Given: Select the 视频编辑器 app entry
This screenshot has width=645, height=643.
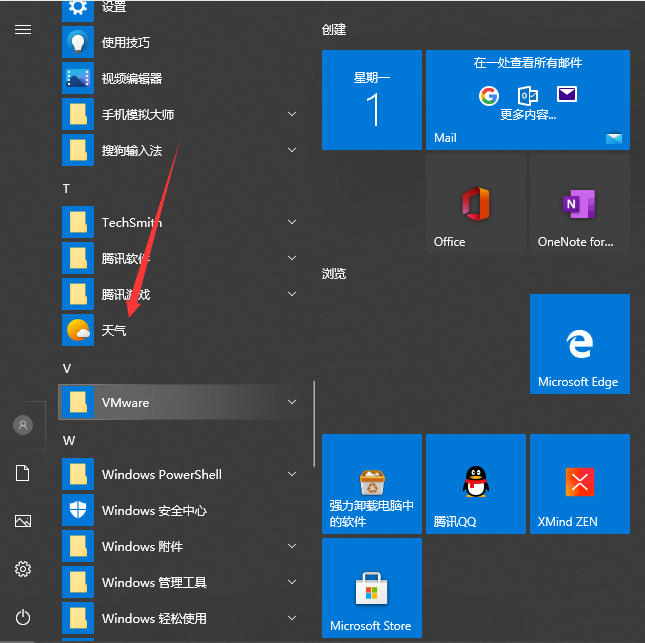Looking at the screenshot, I should point(131,78).
